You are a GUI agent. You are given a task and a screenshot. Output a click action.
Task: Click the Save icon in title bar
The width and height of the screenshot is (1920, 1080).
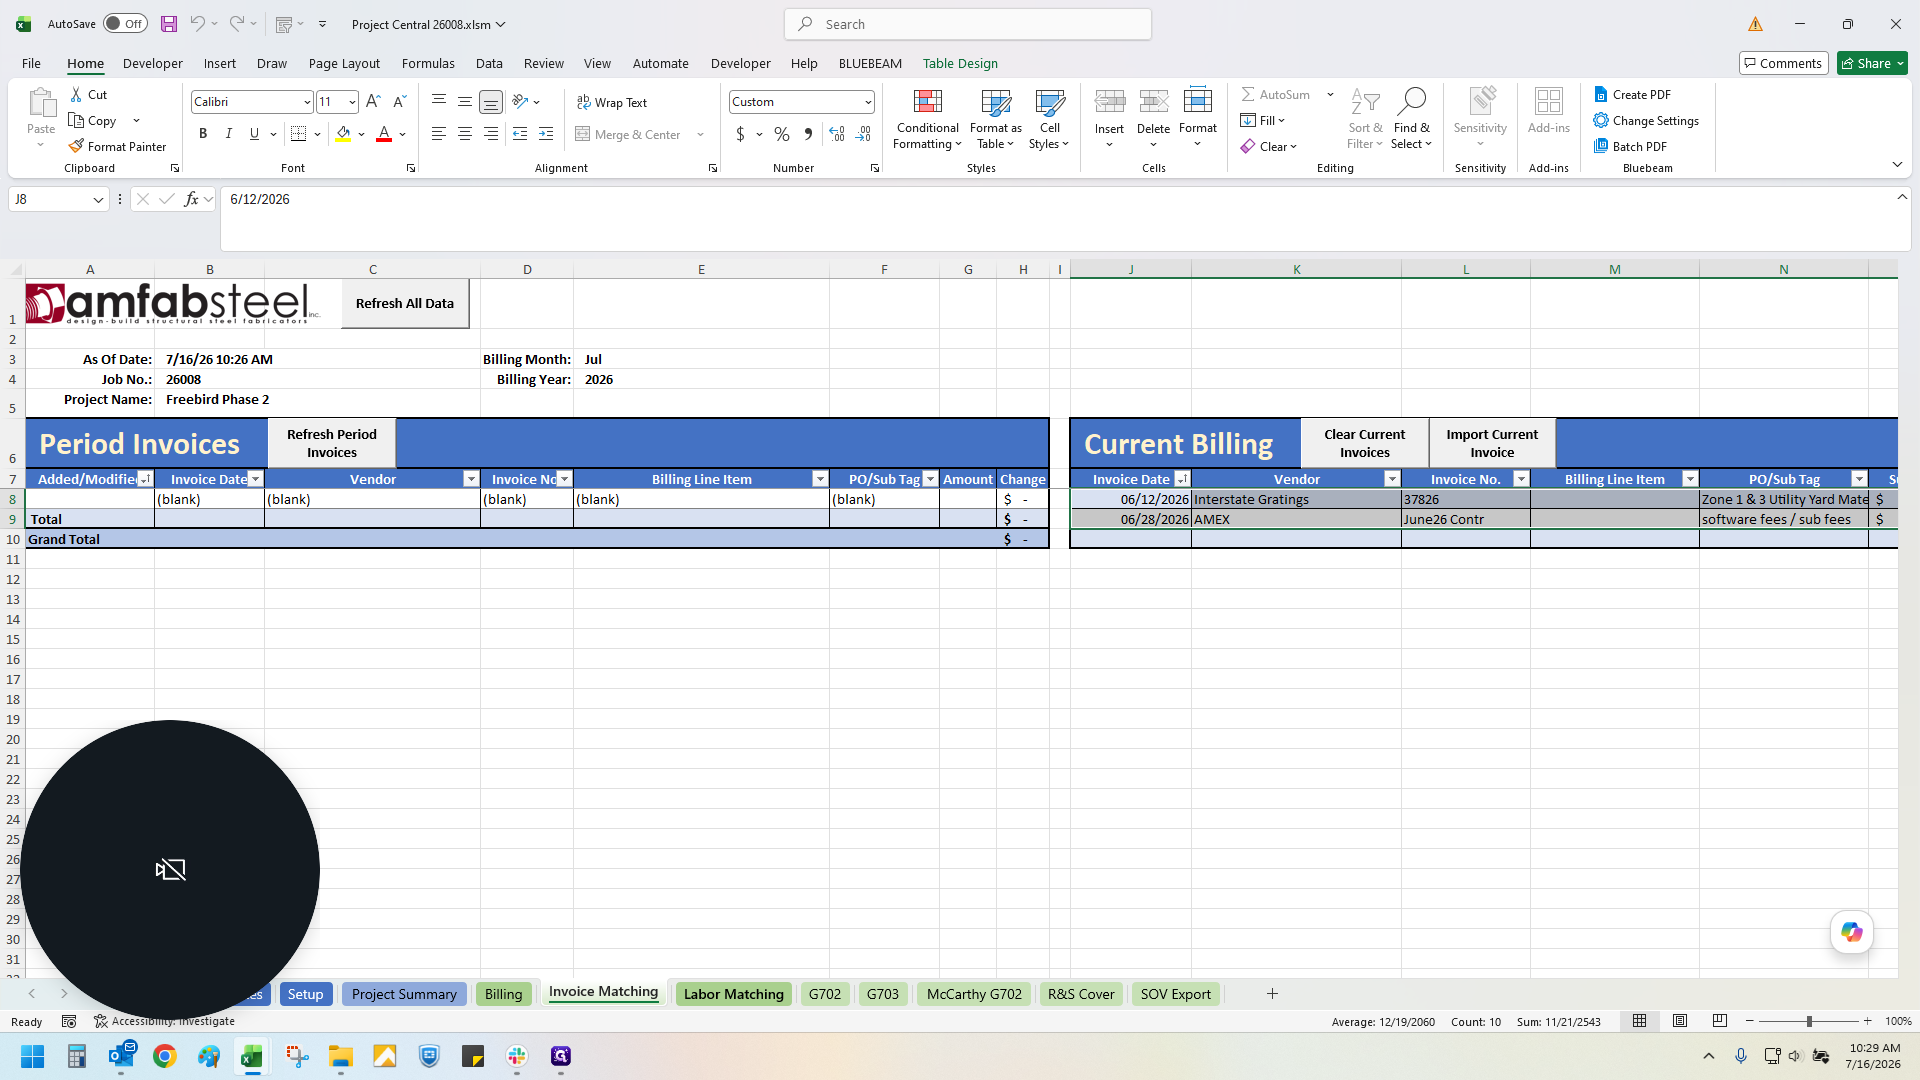(169, 24)
